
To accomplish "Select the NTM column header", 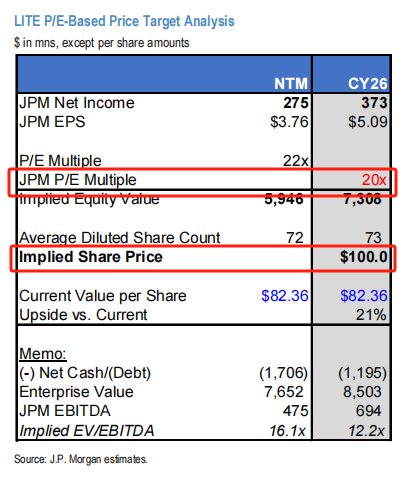I will point(291,84).
